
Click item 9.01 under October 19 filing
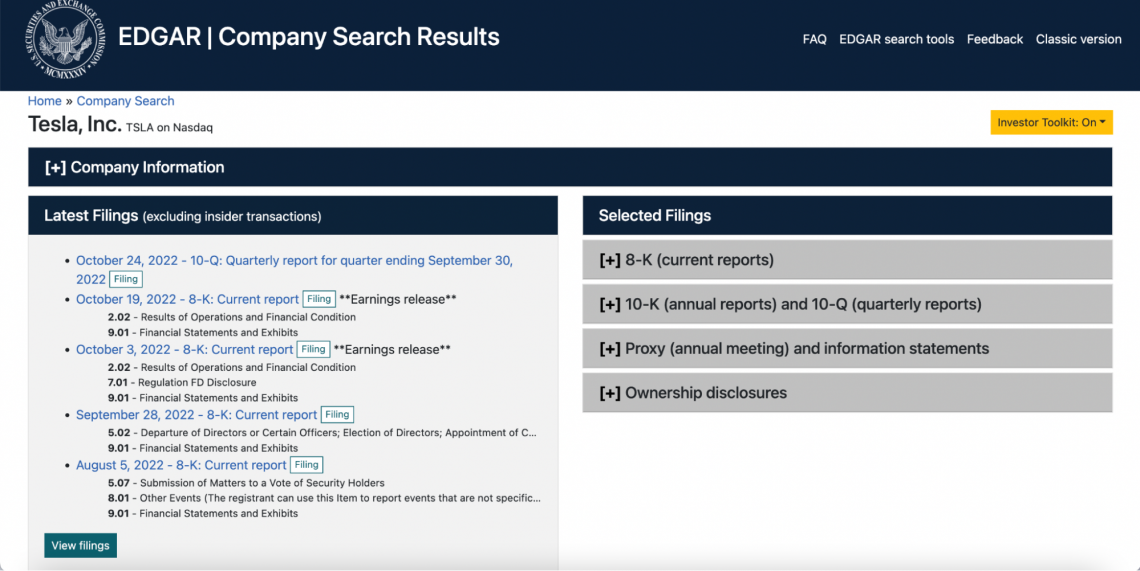pos(203,332)
